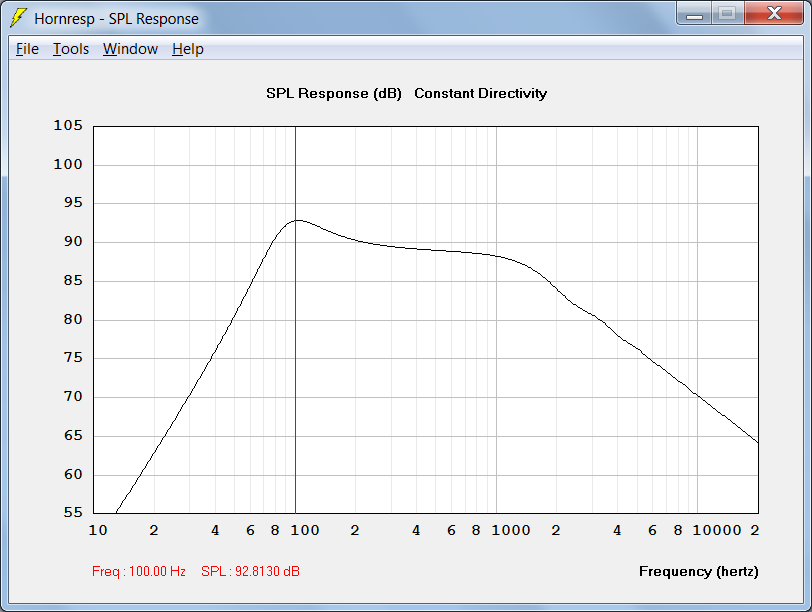Open the Help menu
812x612 pixels.
tap(187, 49)
